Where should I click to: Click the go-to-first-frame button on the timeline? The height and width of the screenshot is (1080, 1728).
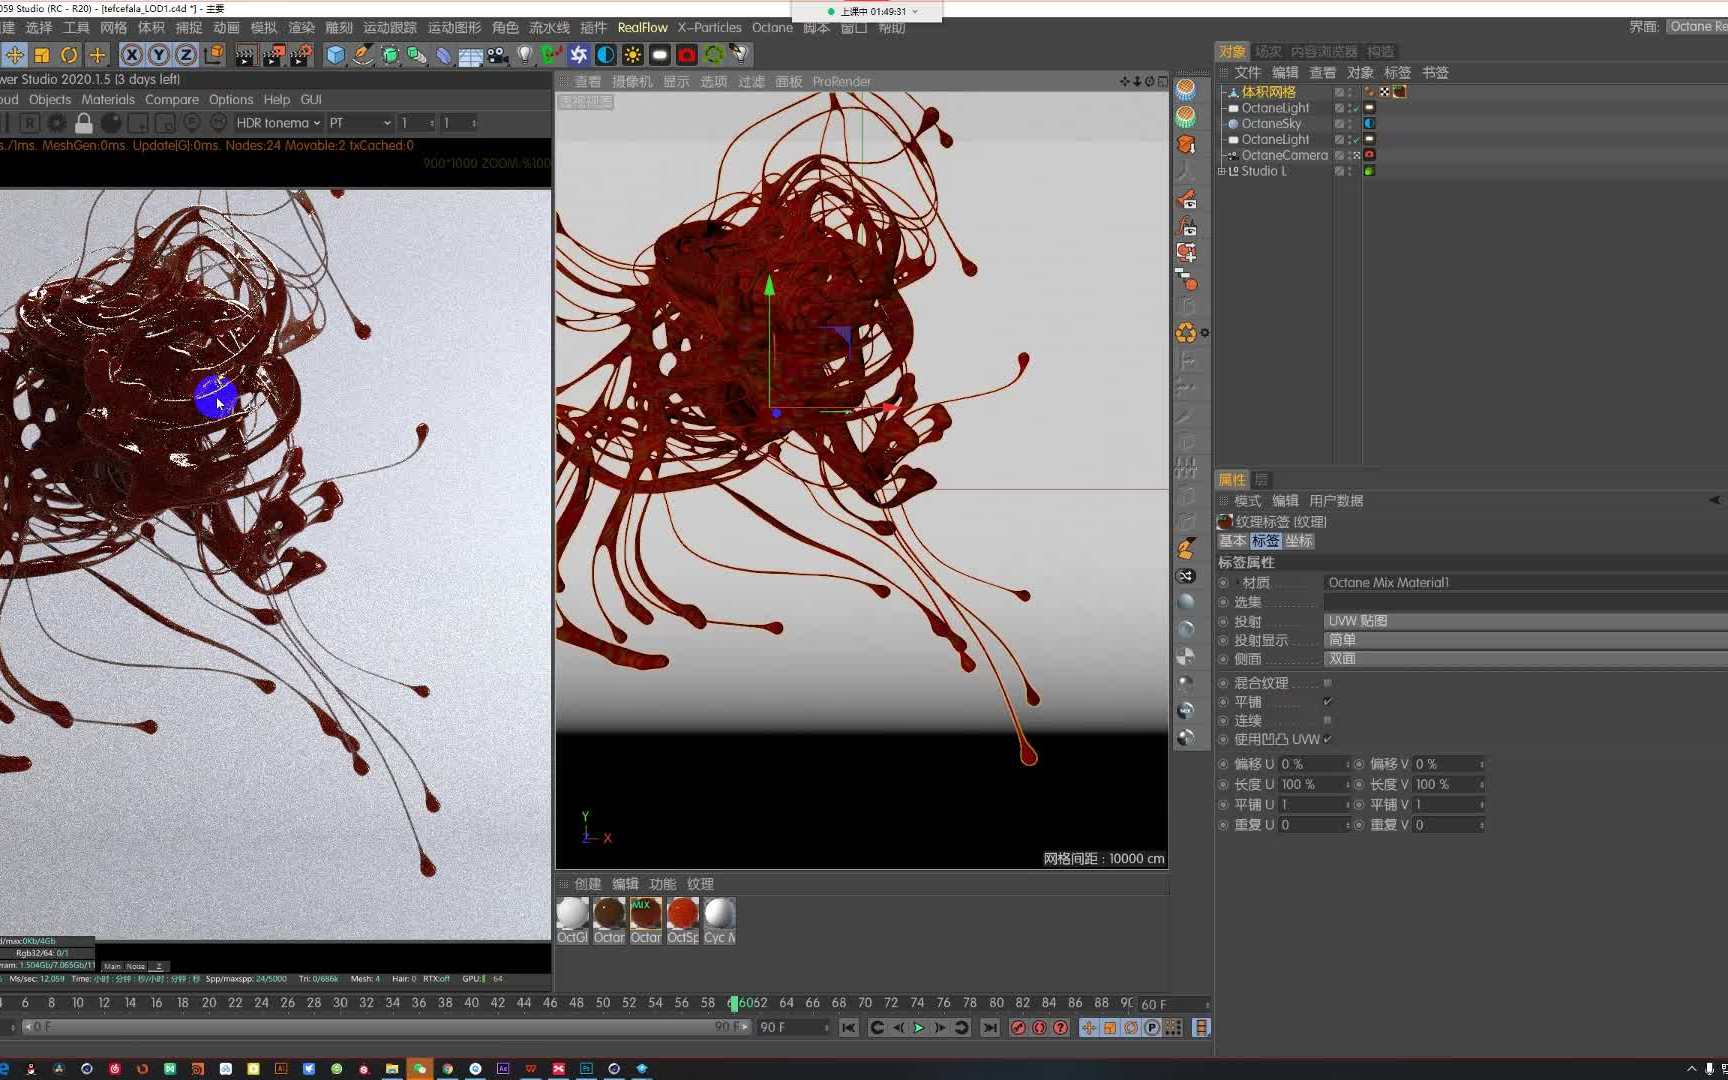(848, 1027)
